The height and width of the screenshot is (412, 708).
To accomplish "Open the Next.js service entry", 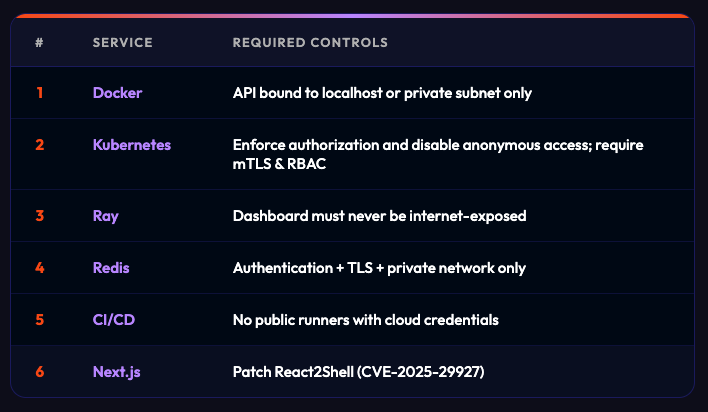I will click(116, 372).
